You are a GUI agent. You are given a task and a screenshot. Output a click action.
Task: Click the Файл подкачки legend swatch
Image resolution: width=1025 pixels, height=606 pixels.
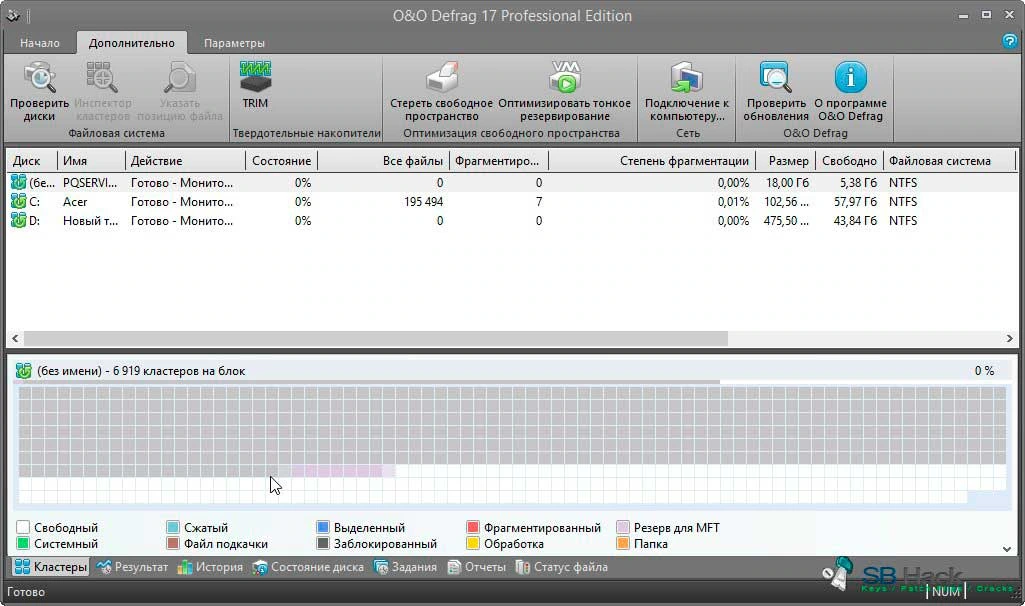(173, 543)
